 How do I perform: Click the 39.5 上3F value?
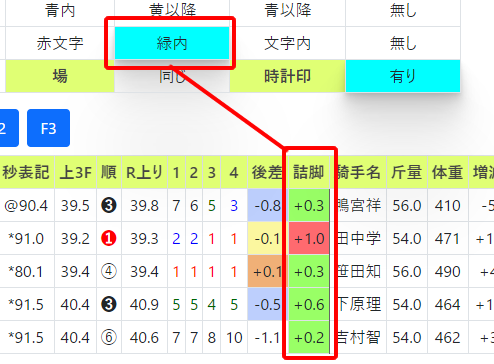click(75, 206)
